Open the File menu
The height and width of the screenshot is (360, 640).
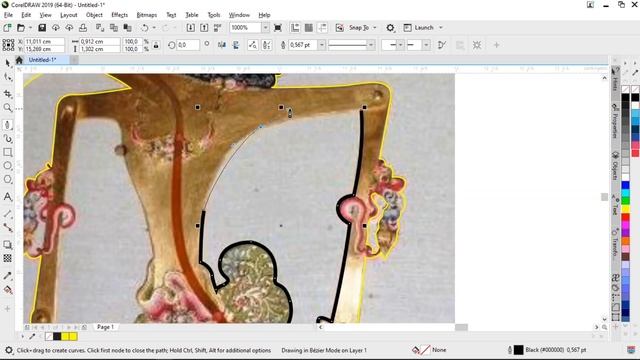[8, 15]
